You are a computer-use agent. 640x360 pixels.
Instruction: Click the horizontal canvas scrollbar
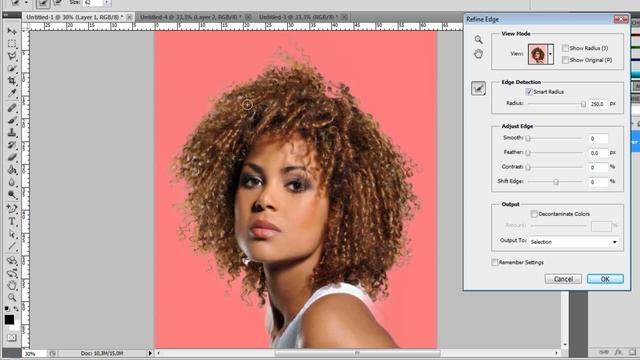pos(357,353)
